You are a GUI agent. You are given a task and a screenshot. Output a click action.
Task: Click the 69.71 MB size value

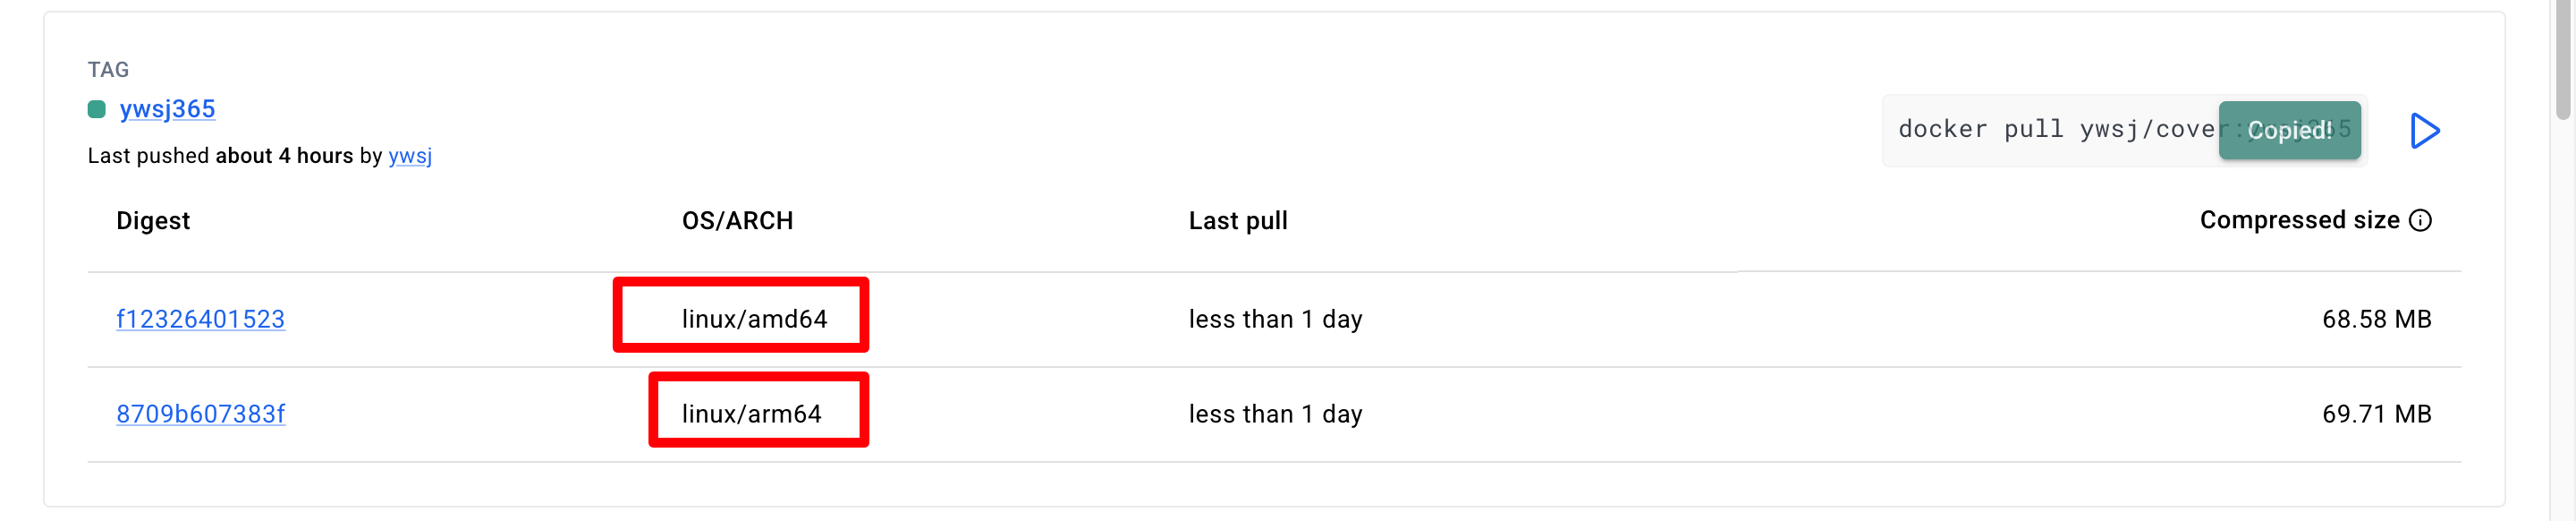tap(2376, 414)
